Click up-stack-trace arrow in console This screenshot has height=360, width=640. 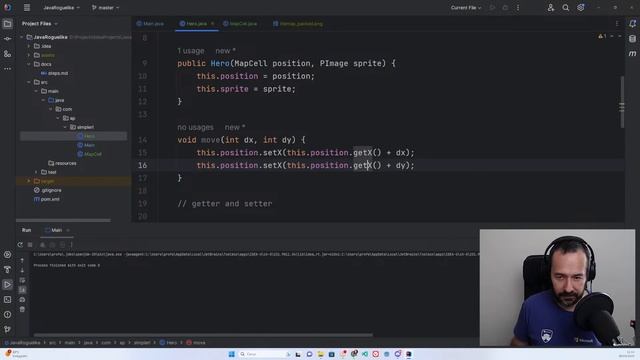click(x=22, y=260)
